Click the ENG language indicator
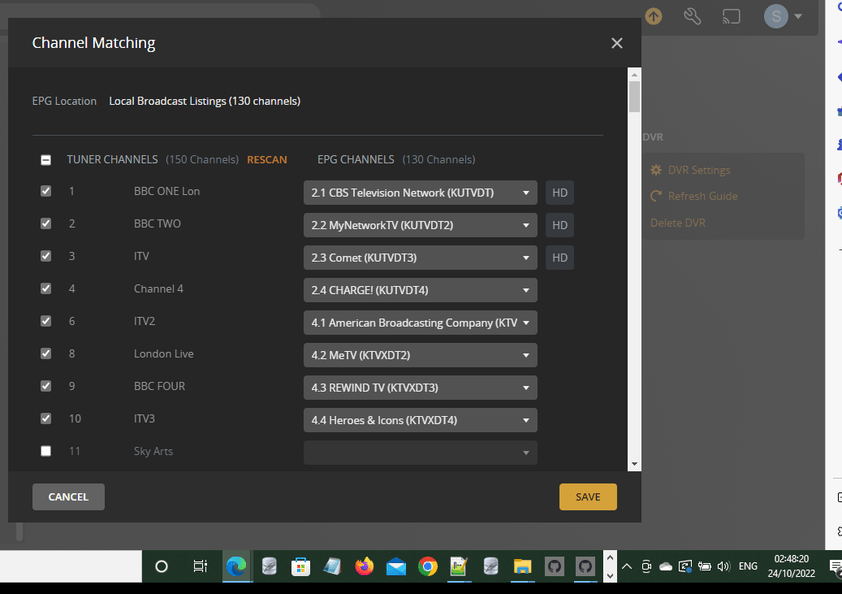Screen dimensions: 842x594 click(x=747, y=566)
